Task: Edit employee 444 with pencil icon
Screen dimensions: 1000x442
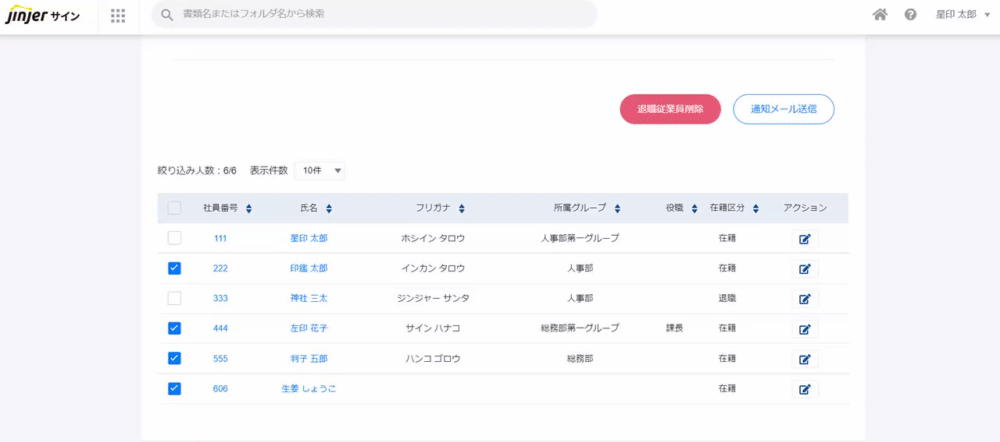Action: click(805, 329)
